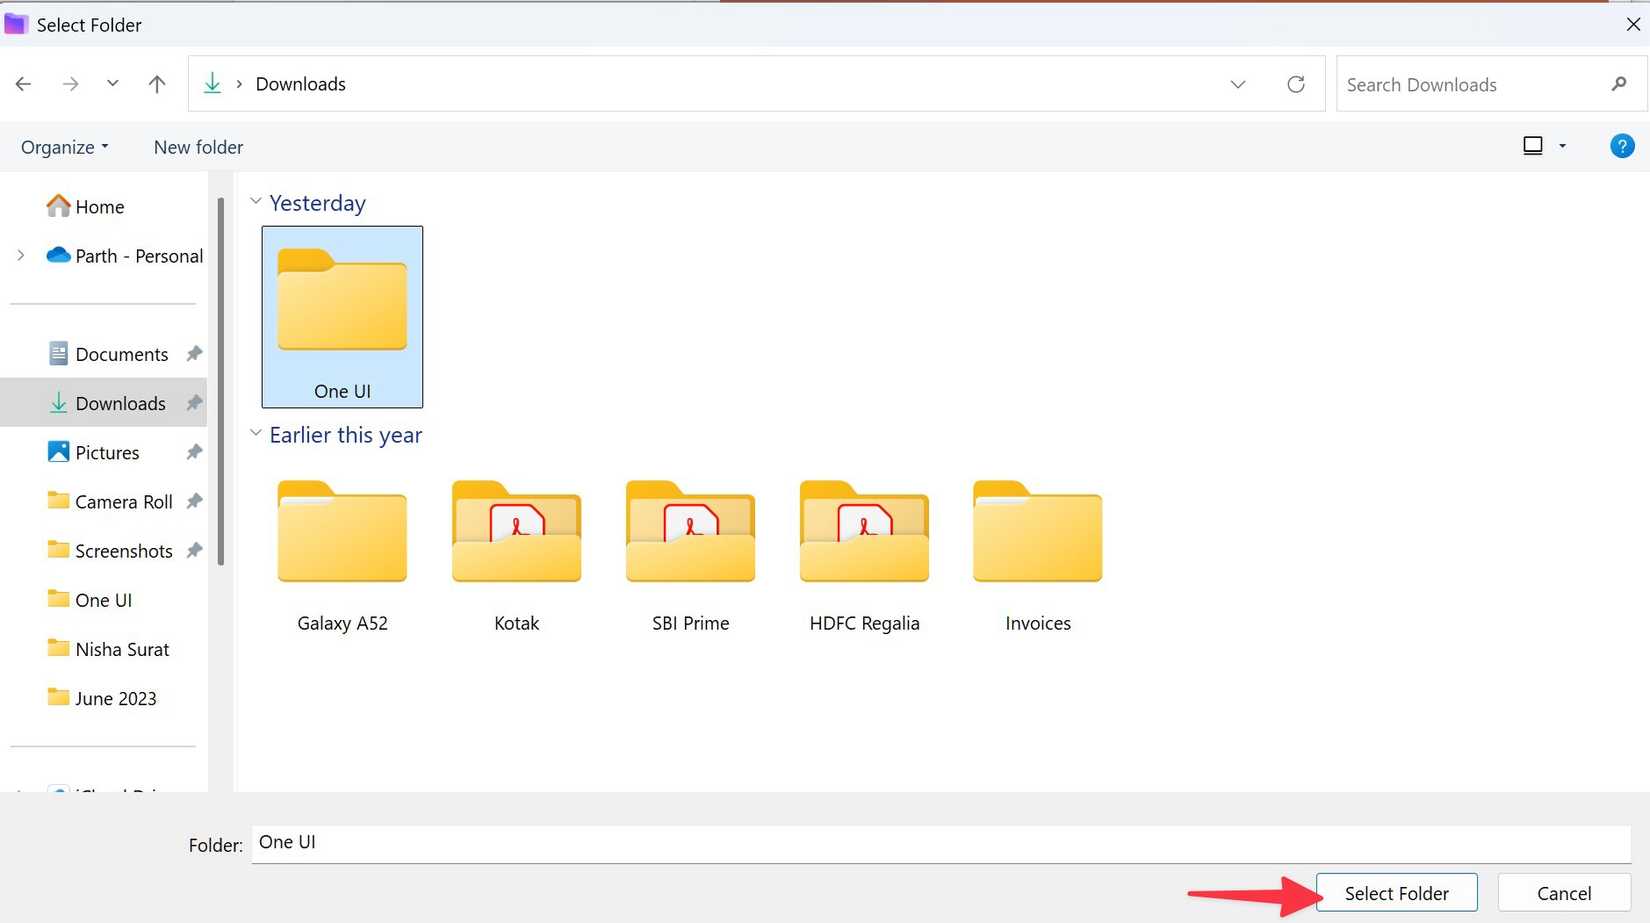This screenshot has width=1650, height=923.
Task: Toggle the pin next to Pictures
Action: coord(194,452)
